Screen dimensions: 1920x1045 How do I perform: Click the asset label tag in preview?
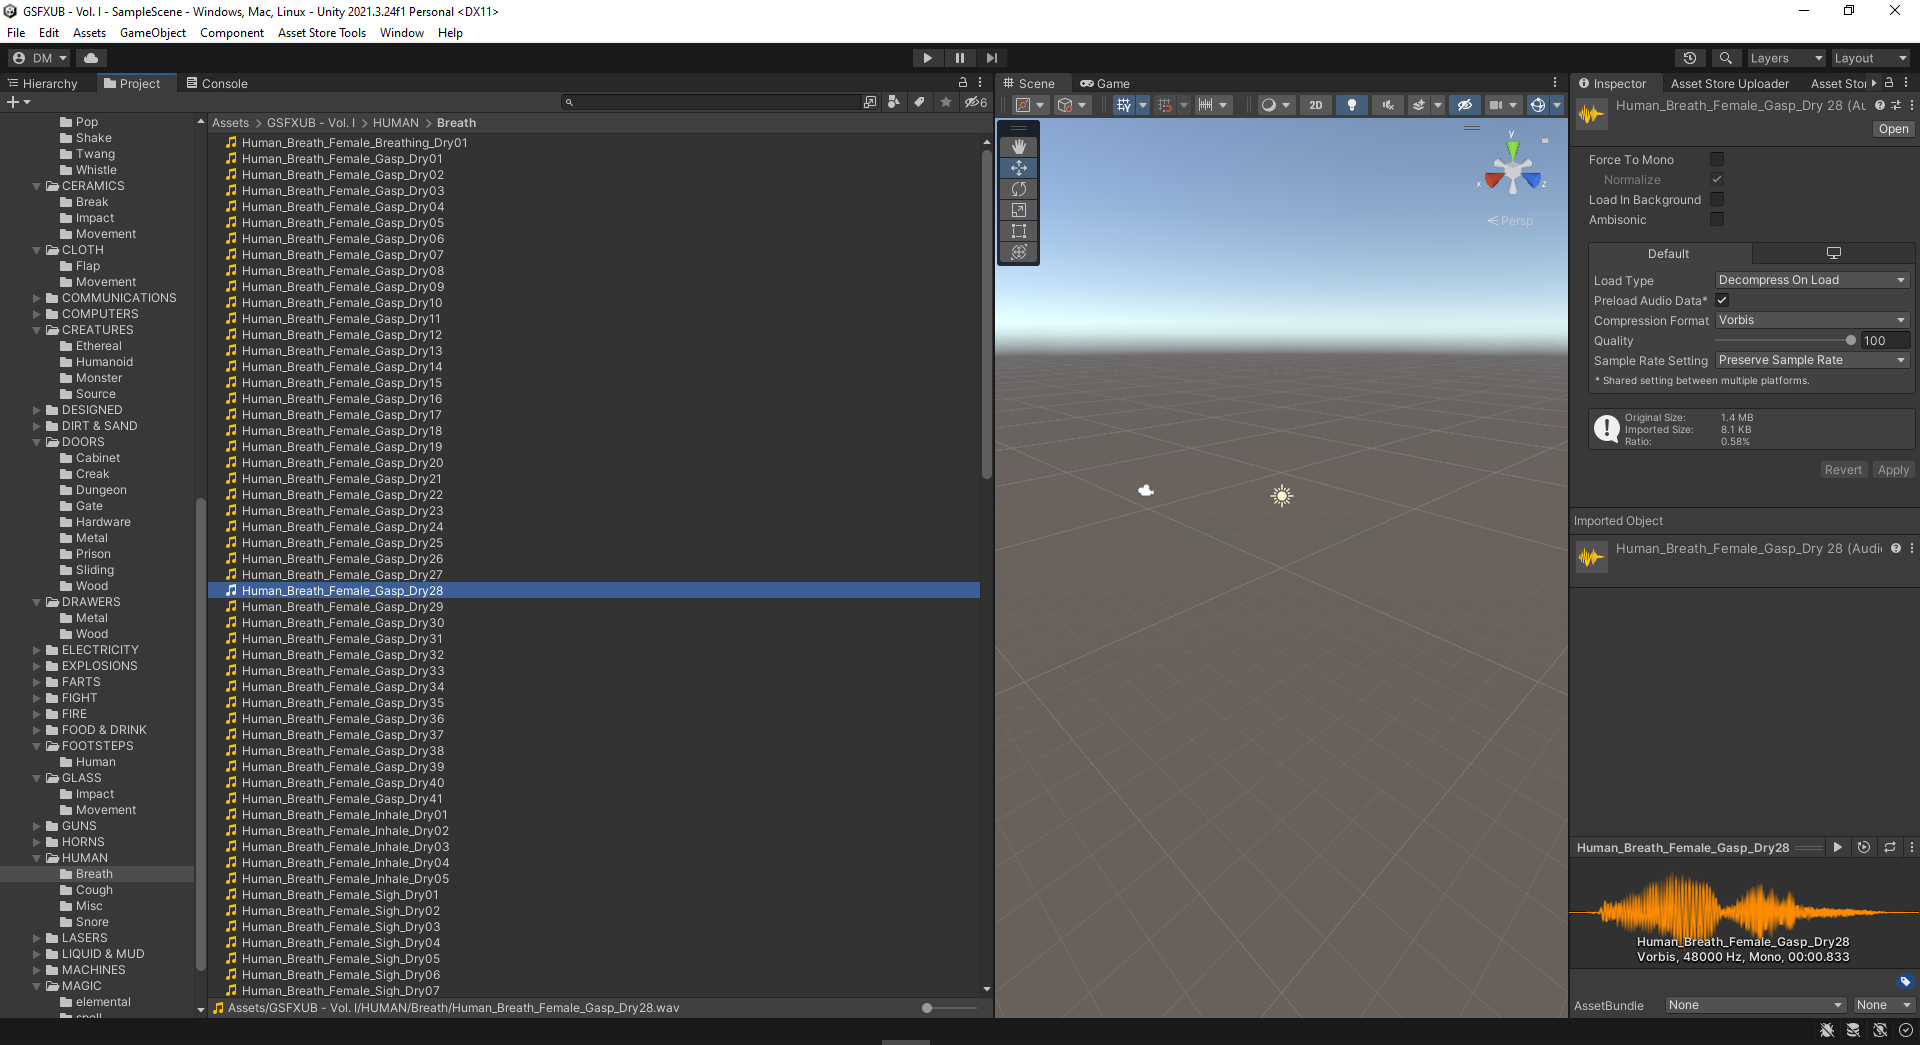point(1905,982)
